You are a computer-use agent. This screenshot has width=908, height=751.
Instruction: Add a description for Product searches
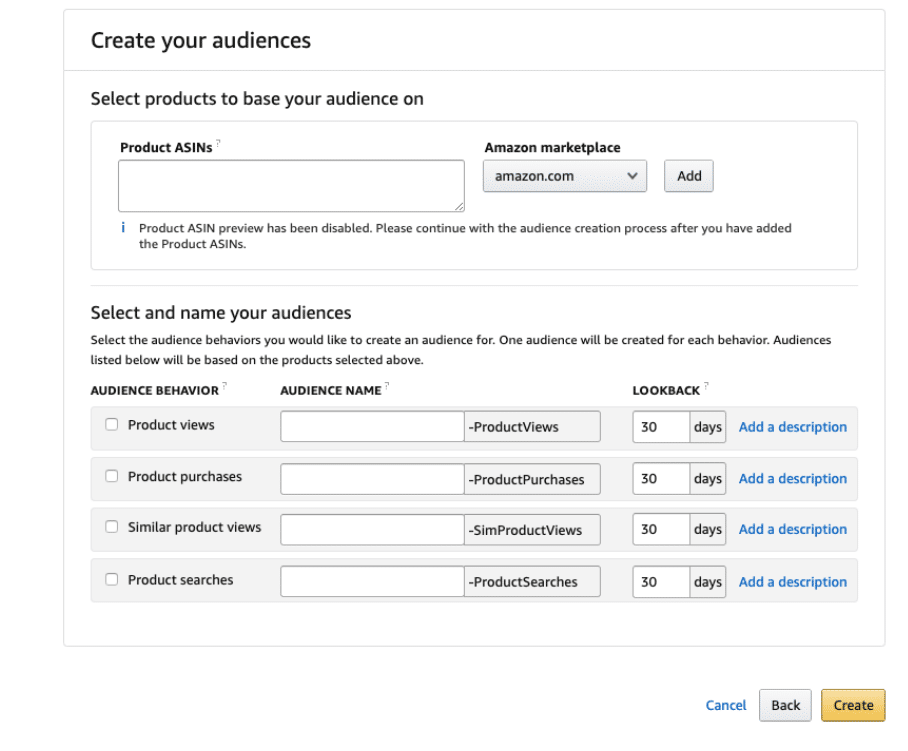(792, 582)
